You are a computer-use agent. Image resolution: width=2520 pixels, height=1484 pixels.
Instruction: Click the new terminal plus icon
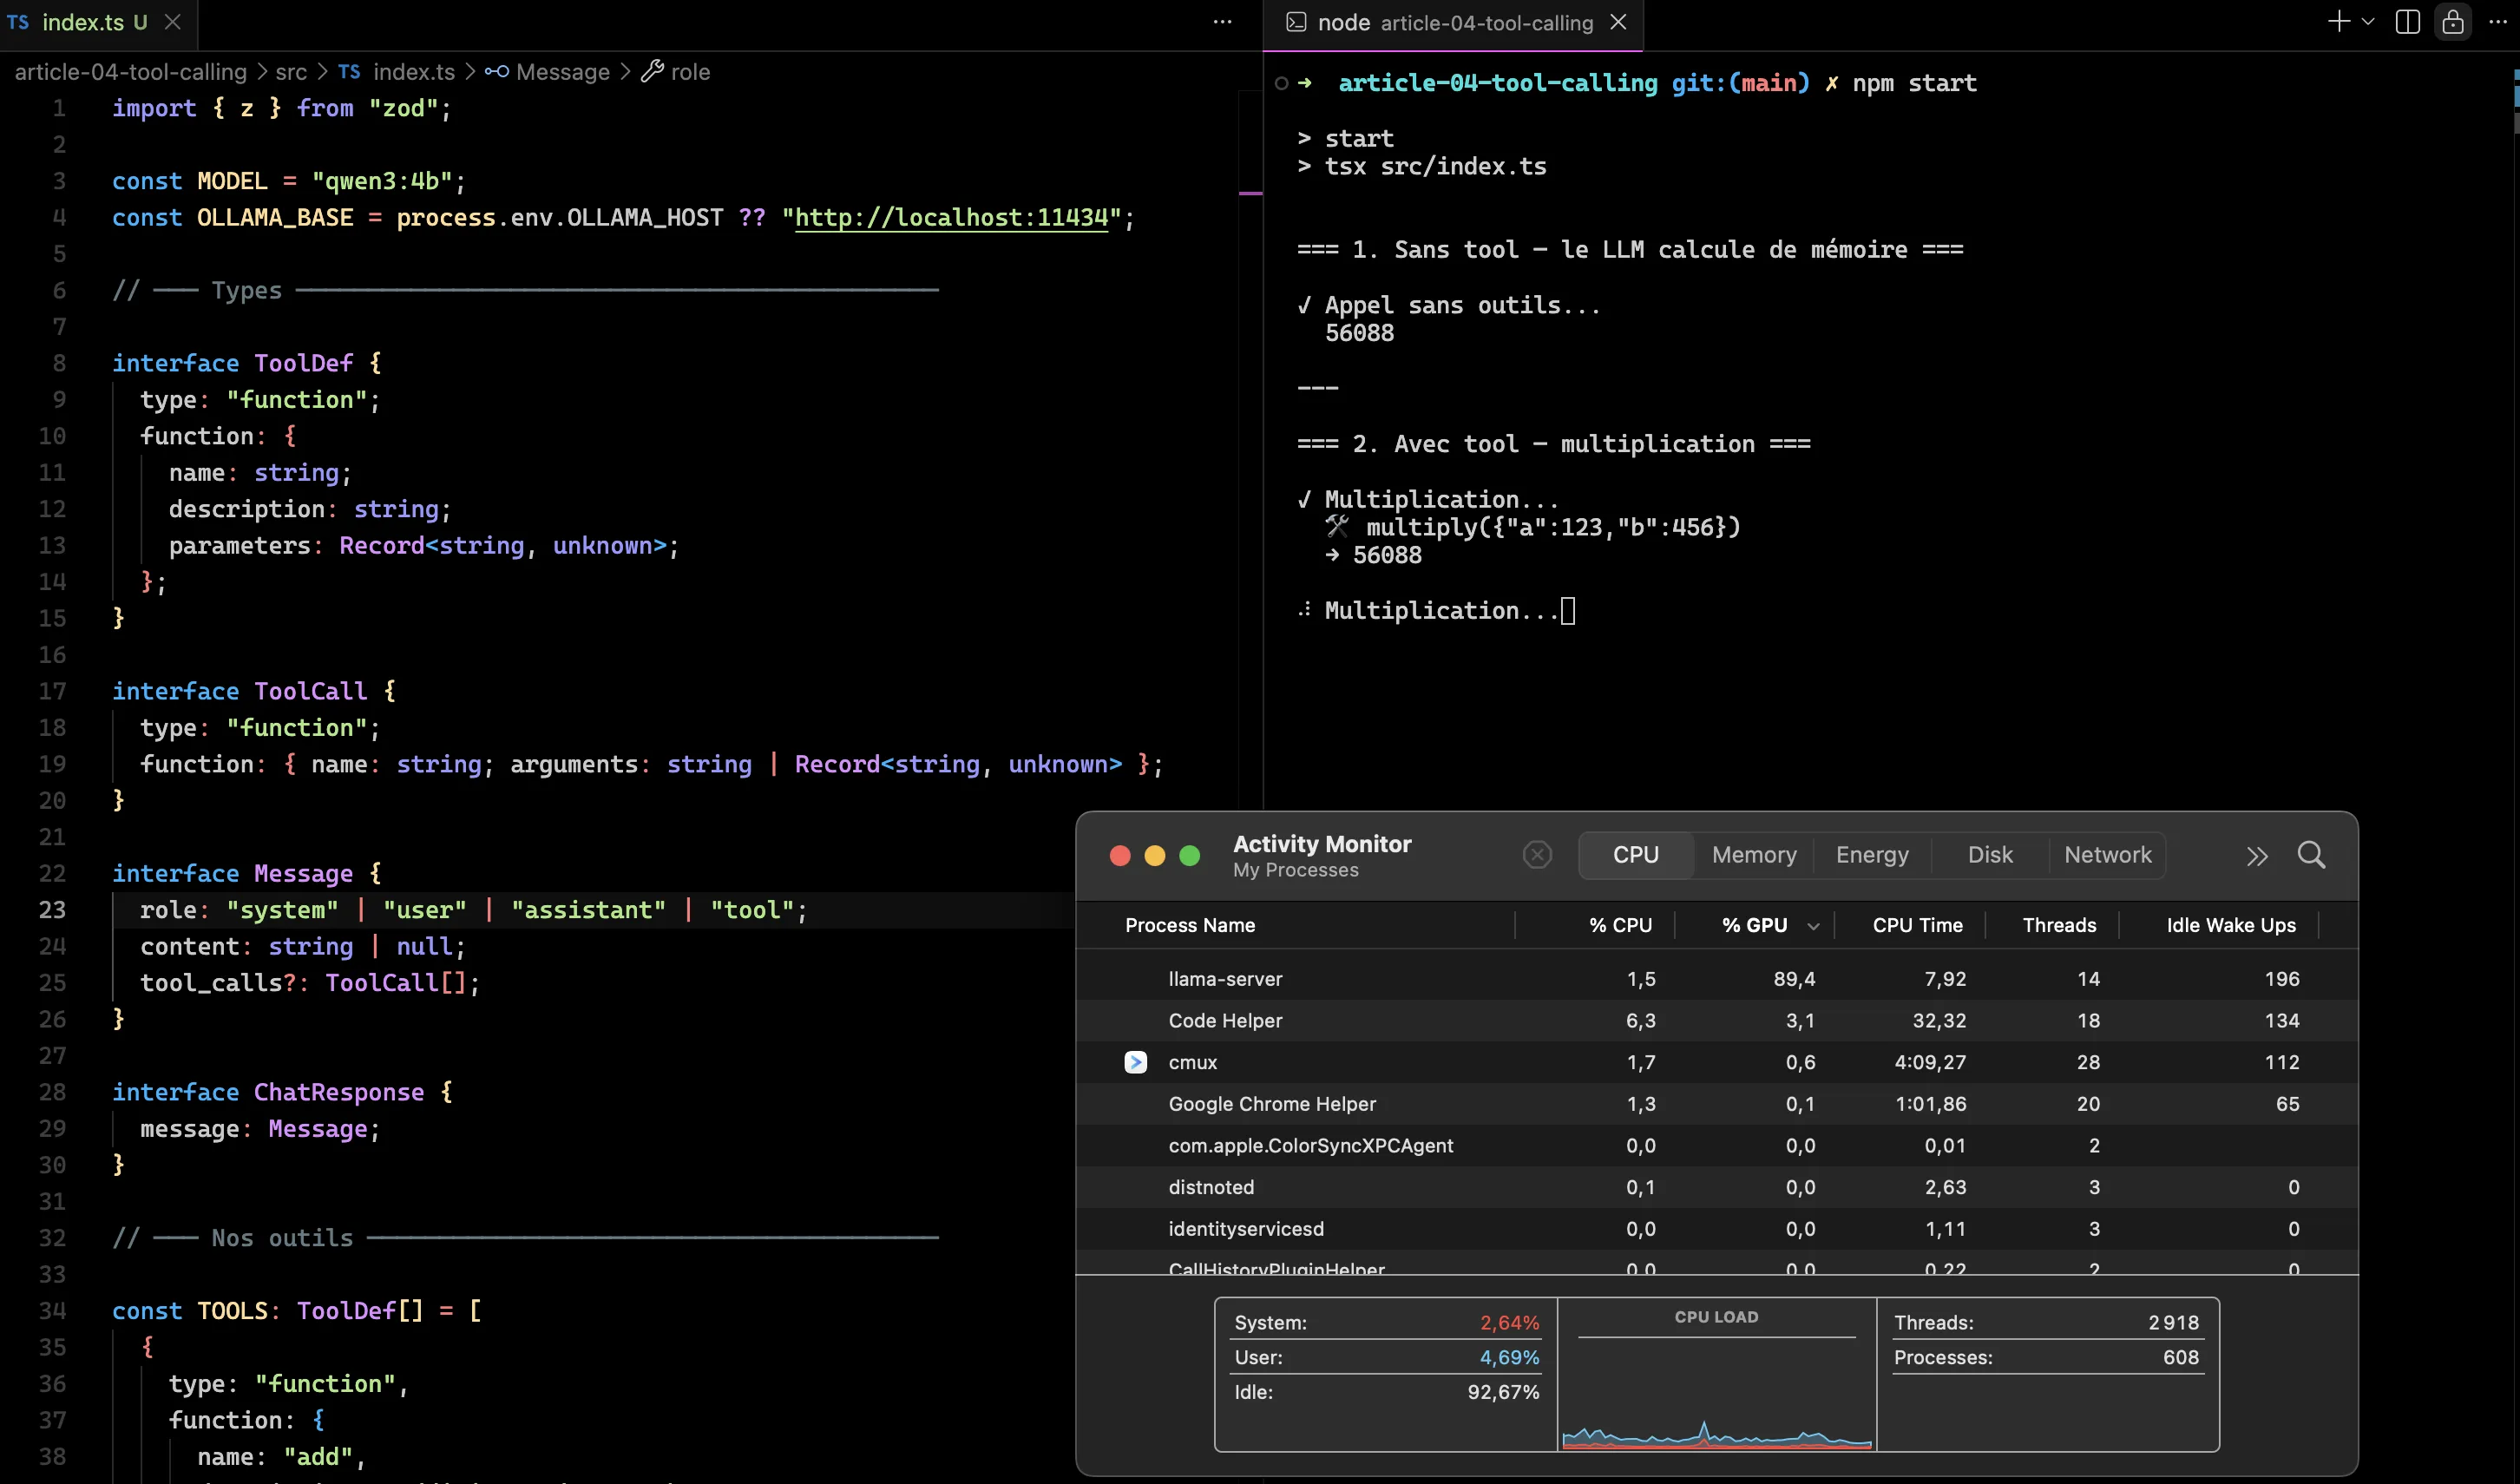2338,22
